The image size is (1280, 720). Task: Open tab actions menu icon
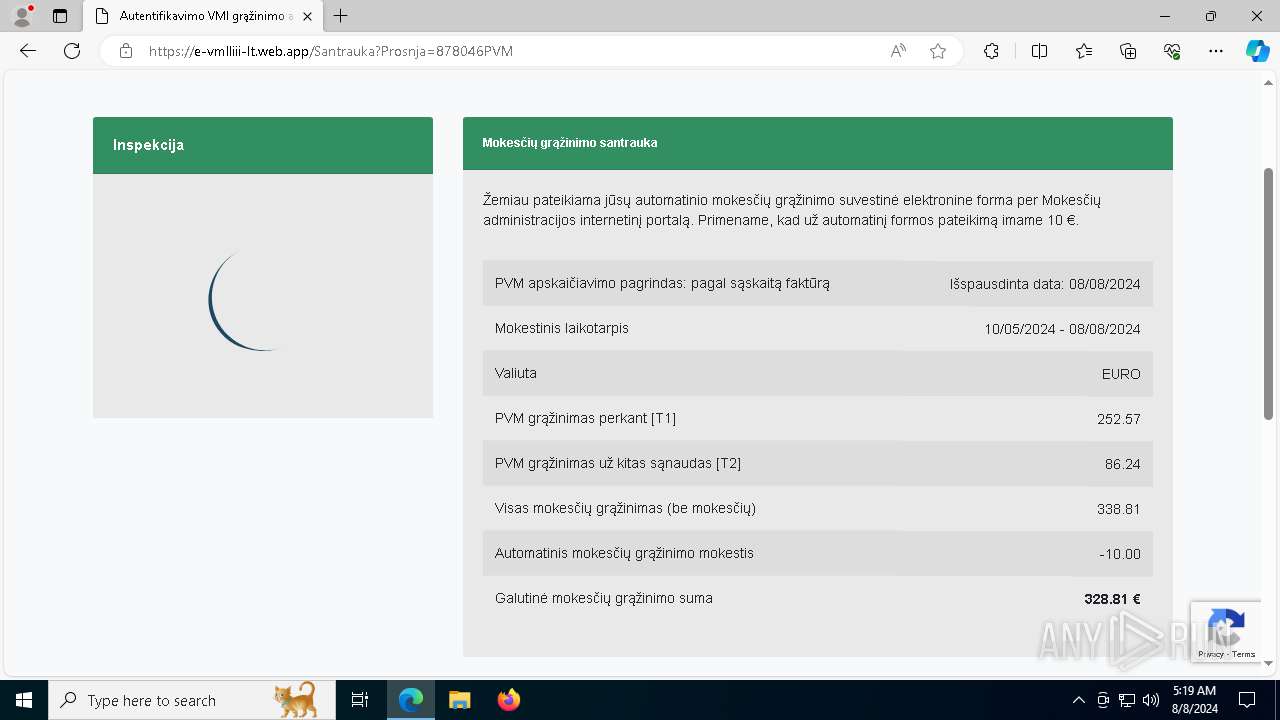point(60,16)
